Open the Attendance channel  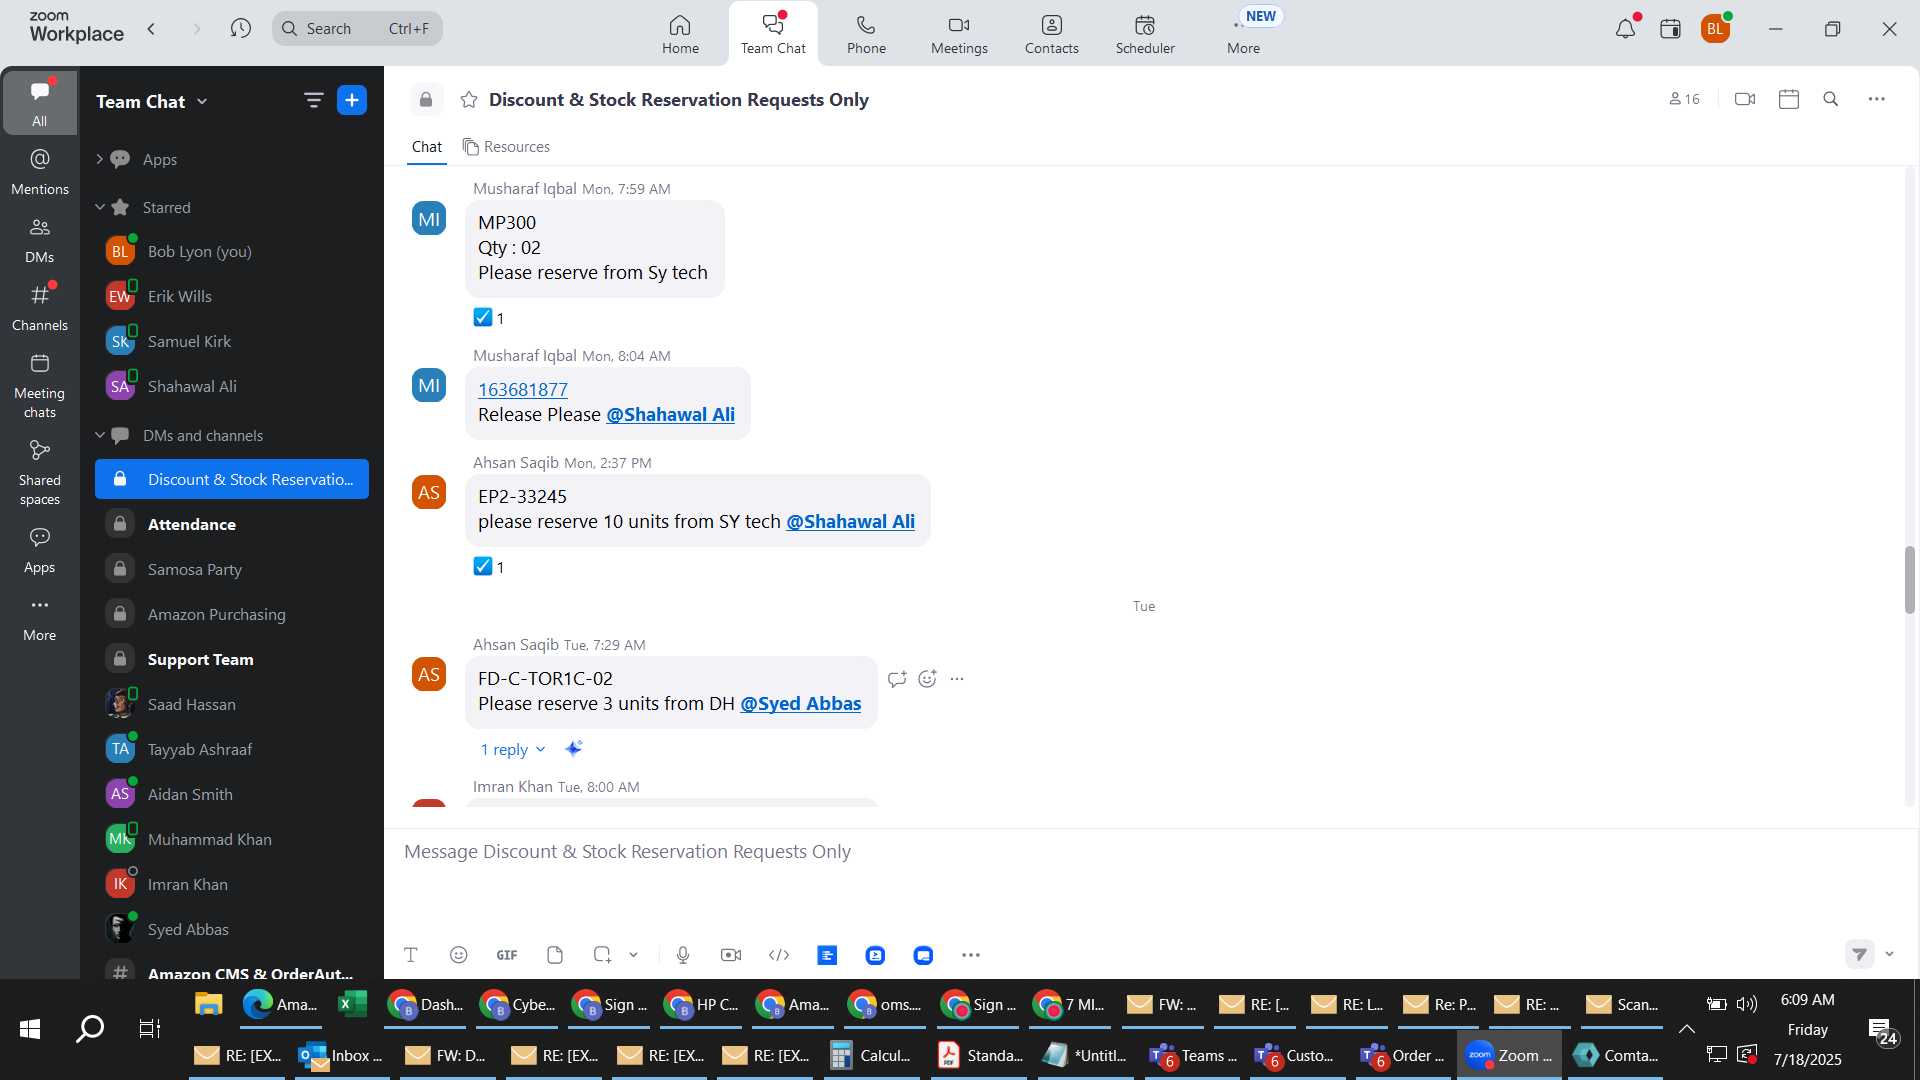coord(232,524)
